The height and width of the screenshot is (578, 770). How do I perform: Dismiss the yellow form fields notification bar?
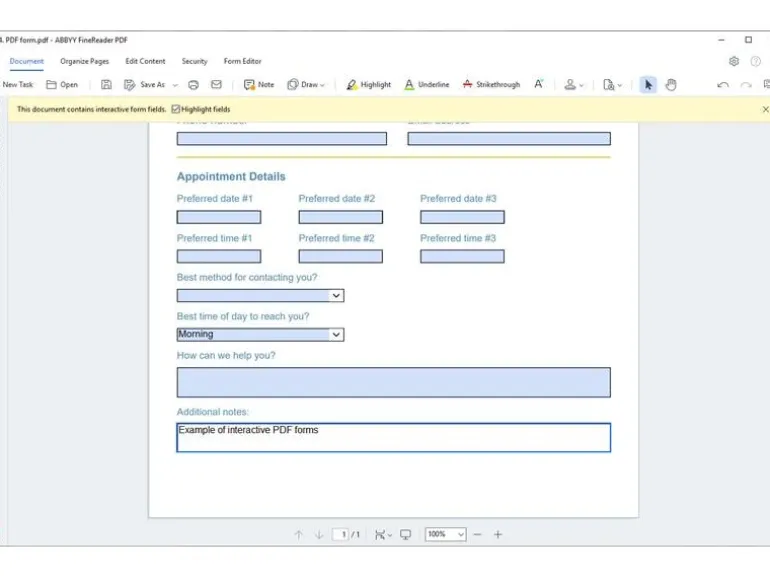coord(765,109)
